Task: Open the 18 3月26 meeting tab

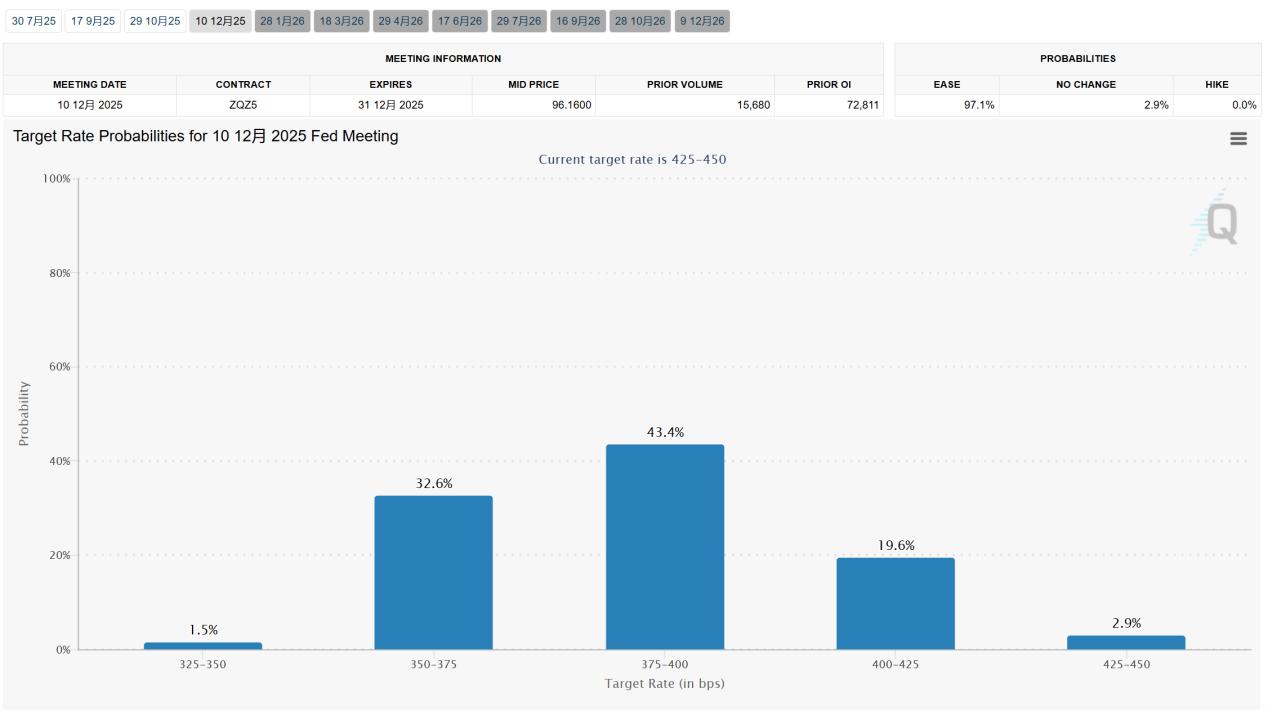Action: coord(342,21)
